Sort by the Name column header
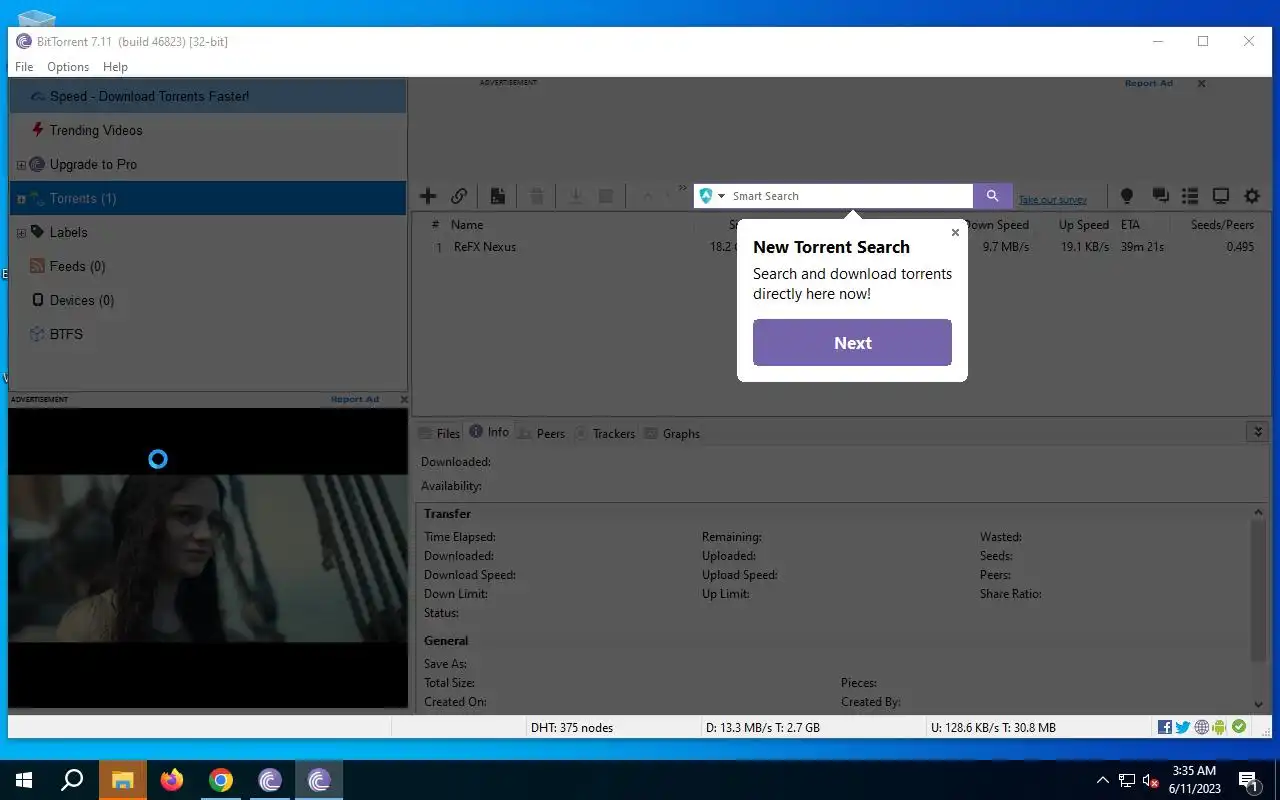Viewport: 1280px width, 800px height. (x=467, y=225)
